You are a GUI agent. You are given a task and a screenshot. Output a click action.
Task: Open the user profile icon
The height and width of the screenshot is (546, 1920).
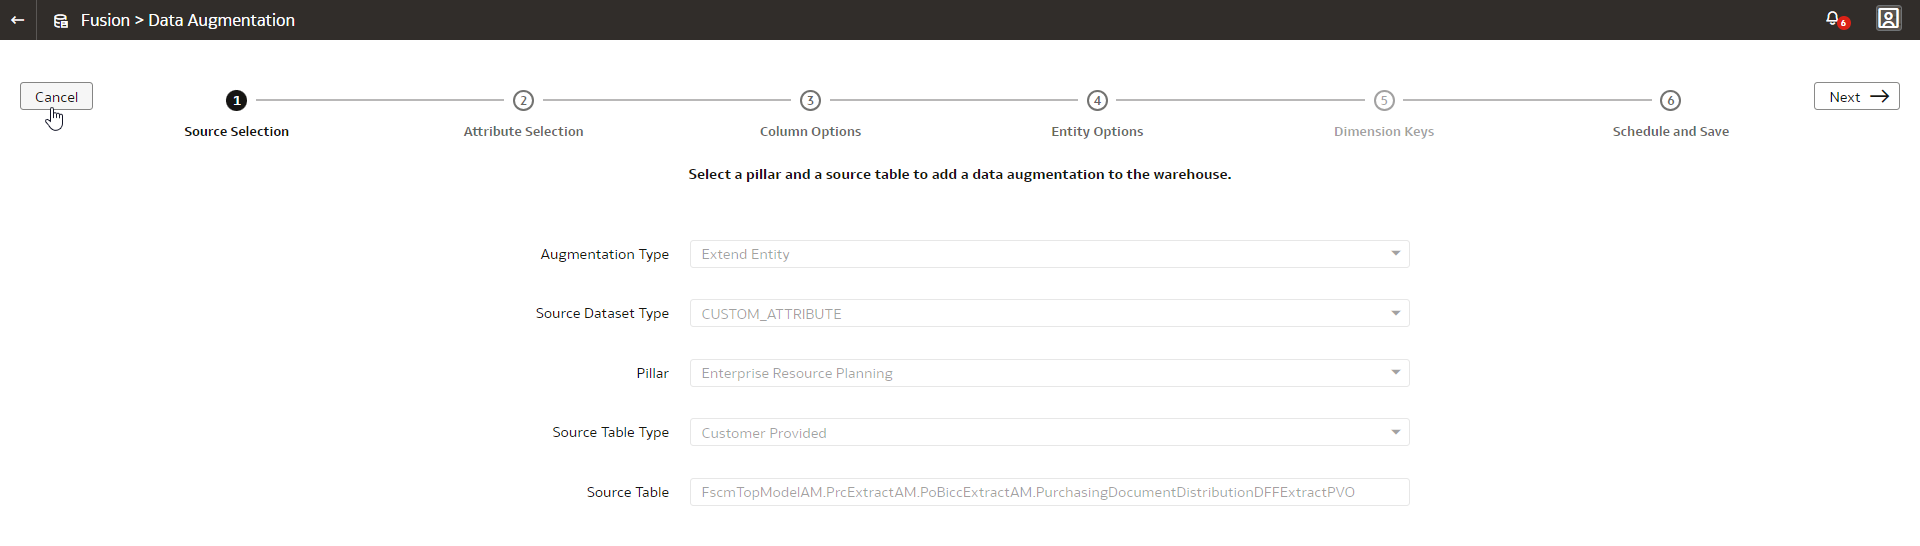tap(1888, 19)
